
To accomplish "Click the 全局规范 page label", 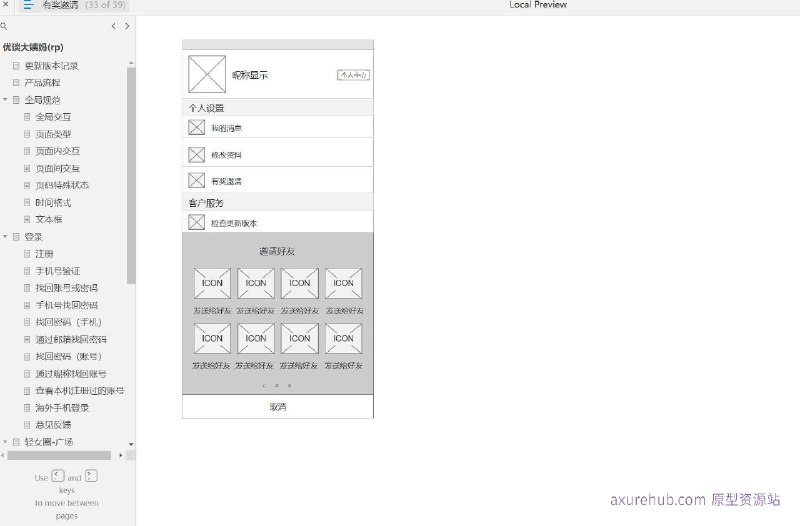I will click(x=42, y=100).
